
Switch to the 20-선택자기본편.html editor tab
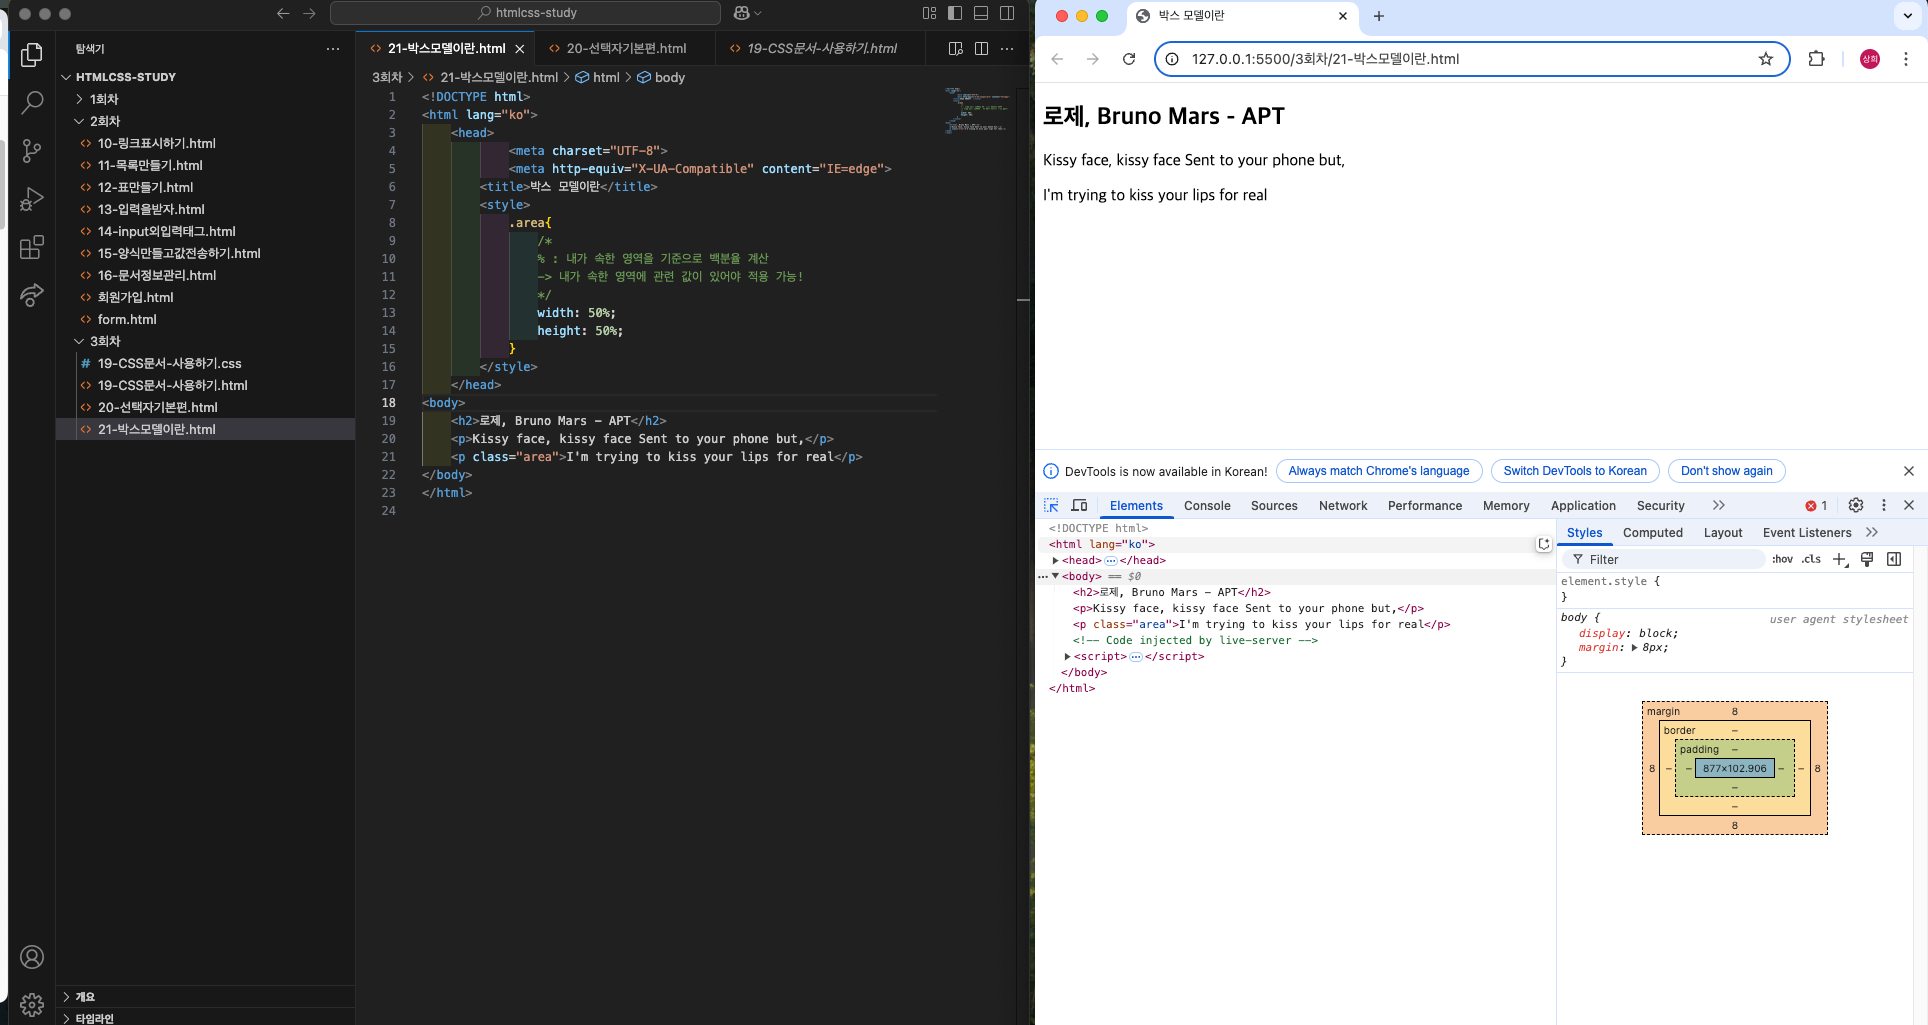626,48
